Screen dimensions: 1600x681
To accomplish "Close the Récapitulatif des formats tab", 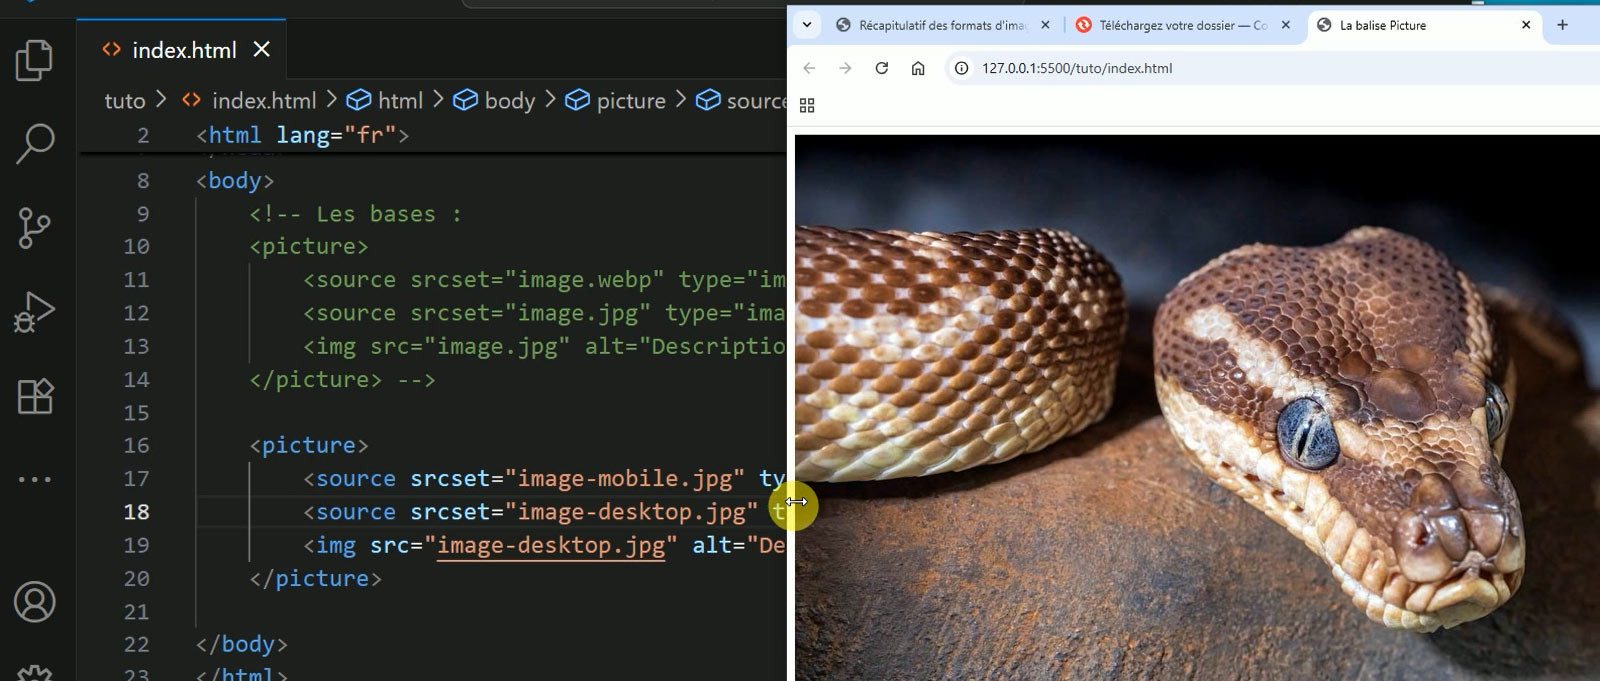I will tap(1046, 25).
